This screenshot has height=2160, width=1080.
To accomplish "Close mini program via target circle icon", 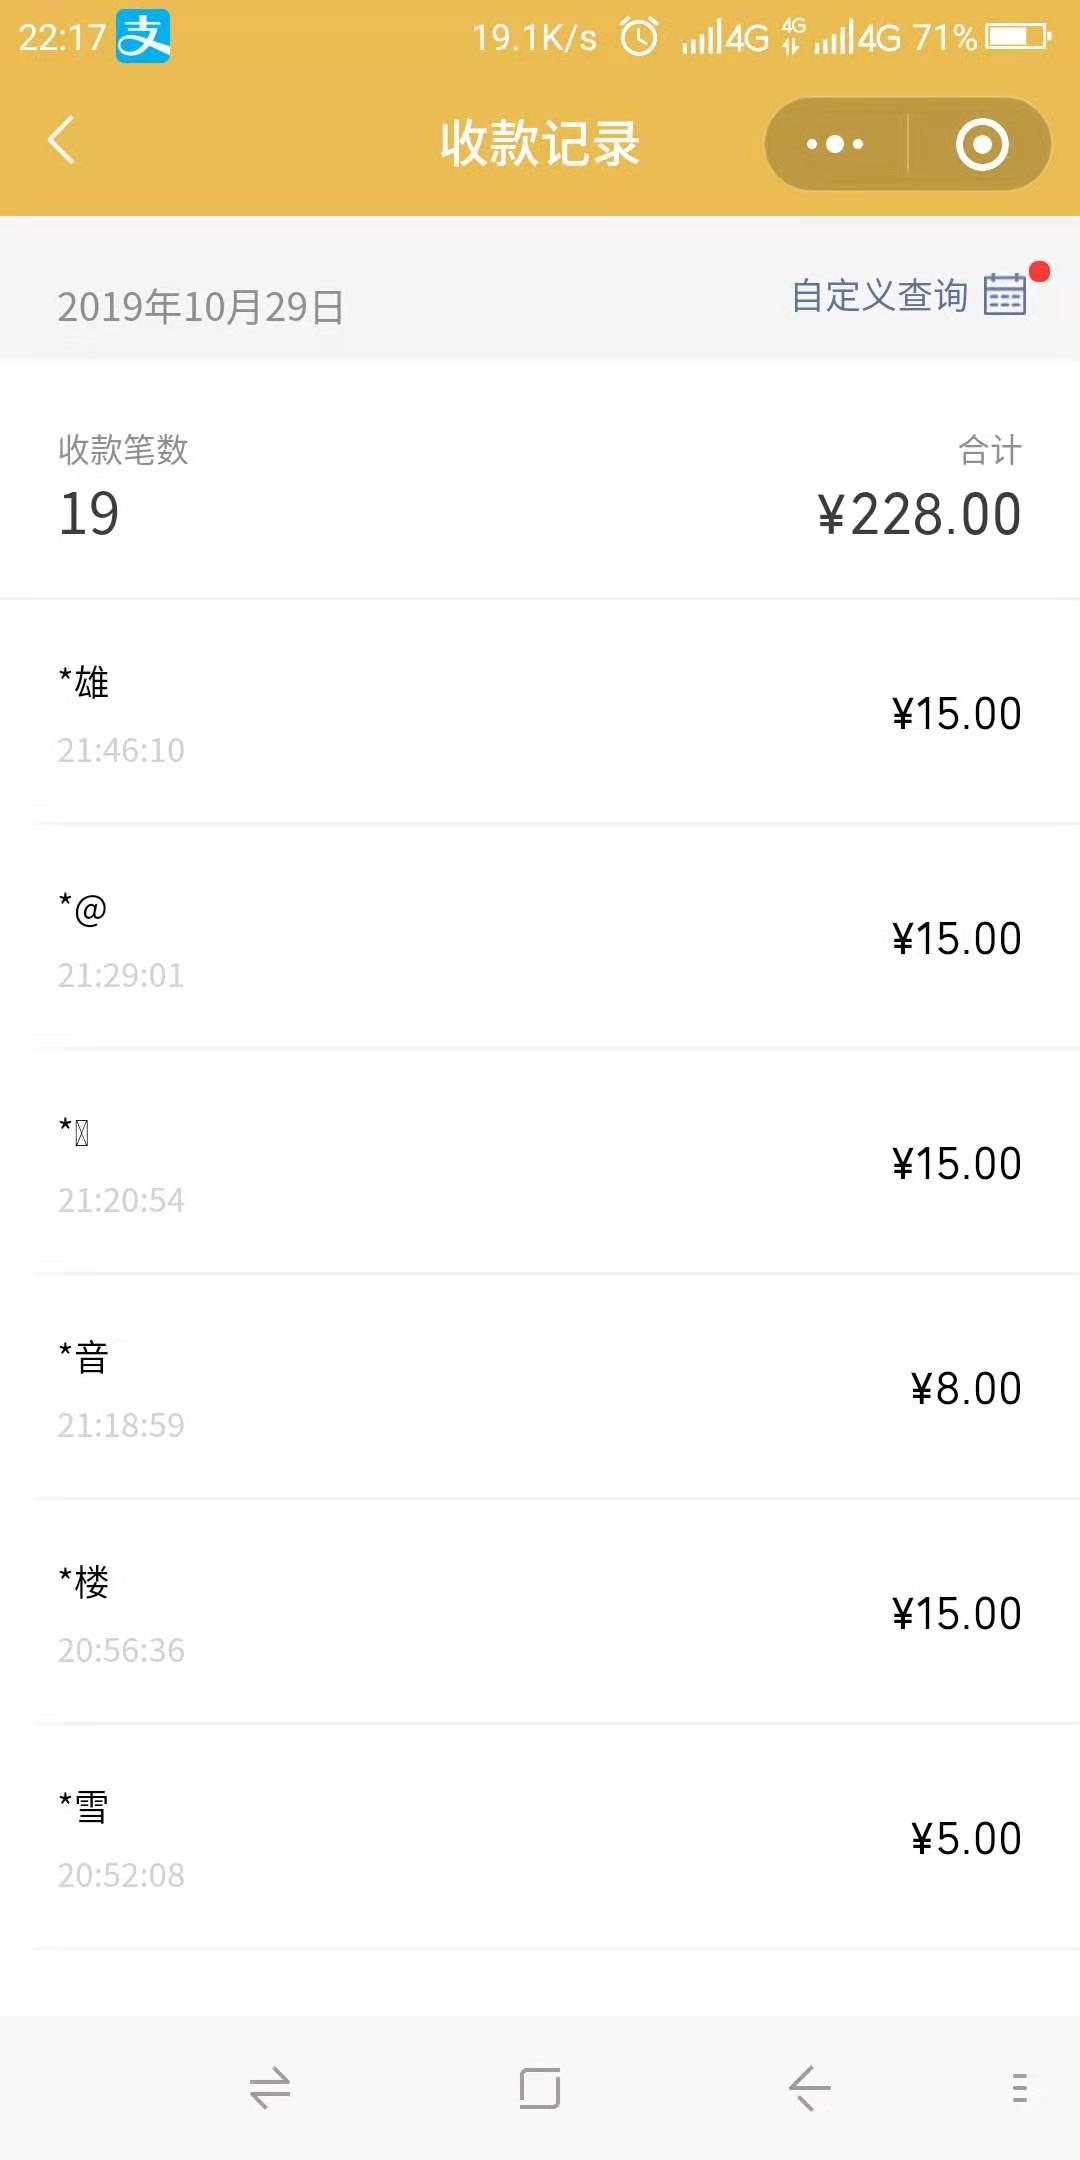I will 981,144.
